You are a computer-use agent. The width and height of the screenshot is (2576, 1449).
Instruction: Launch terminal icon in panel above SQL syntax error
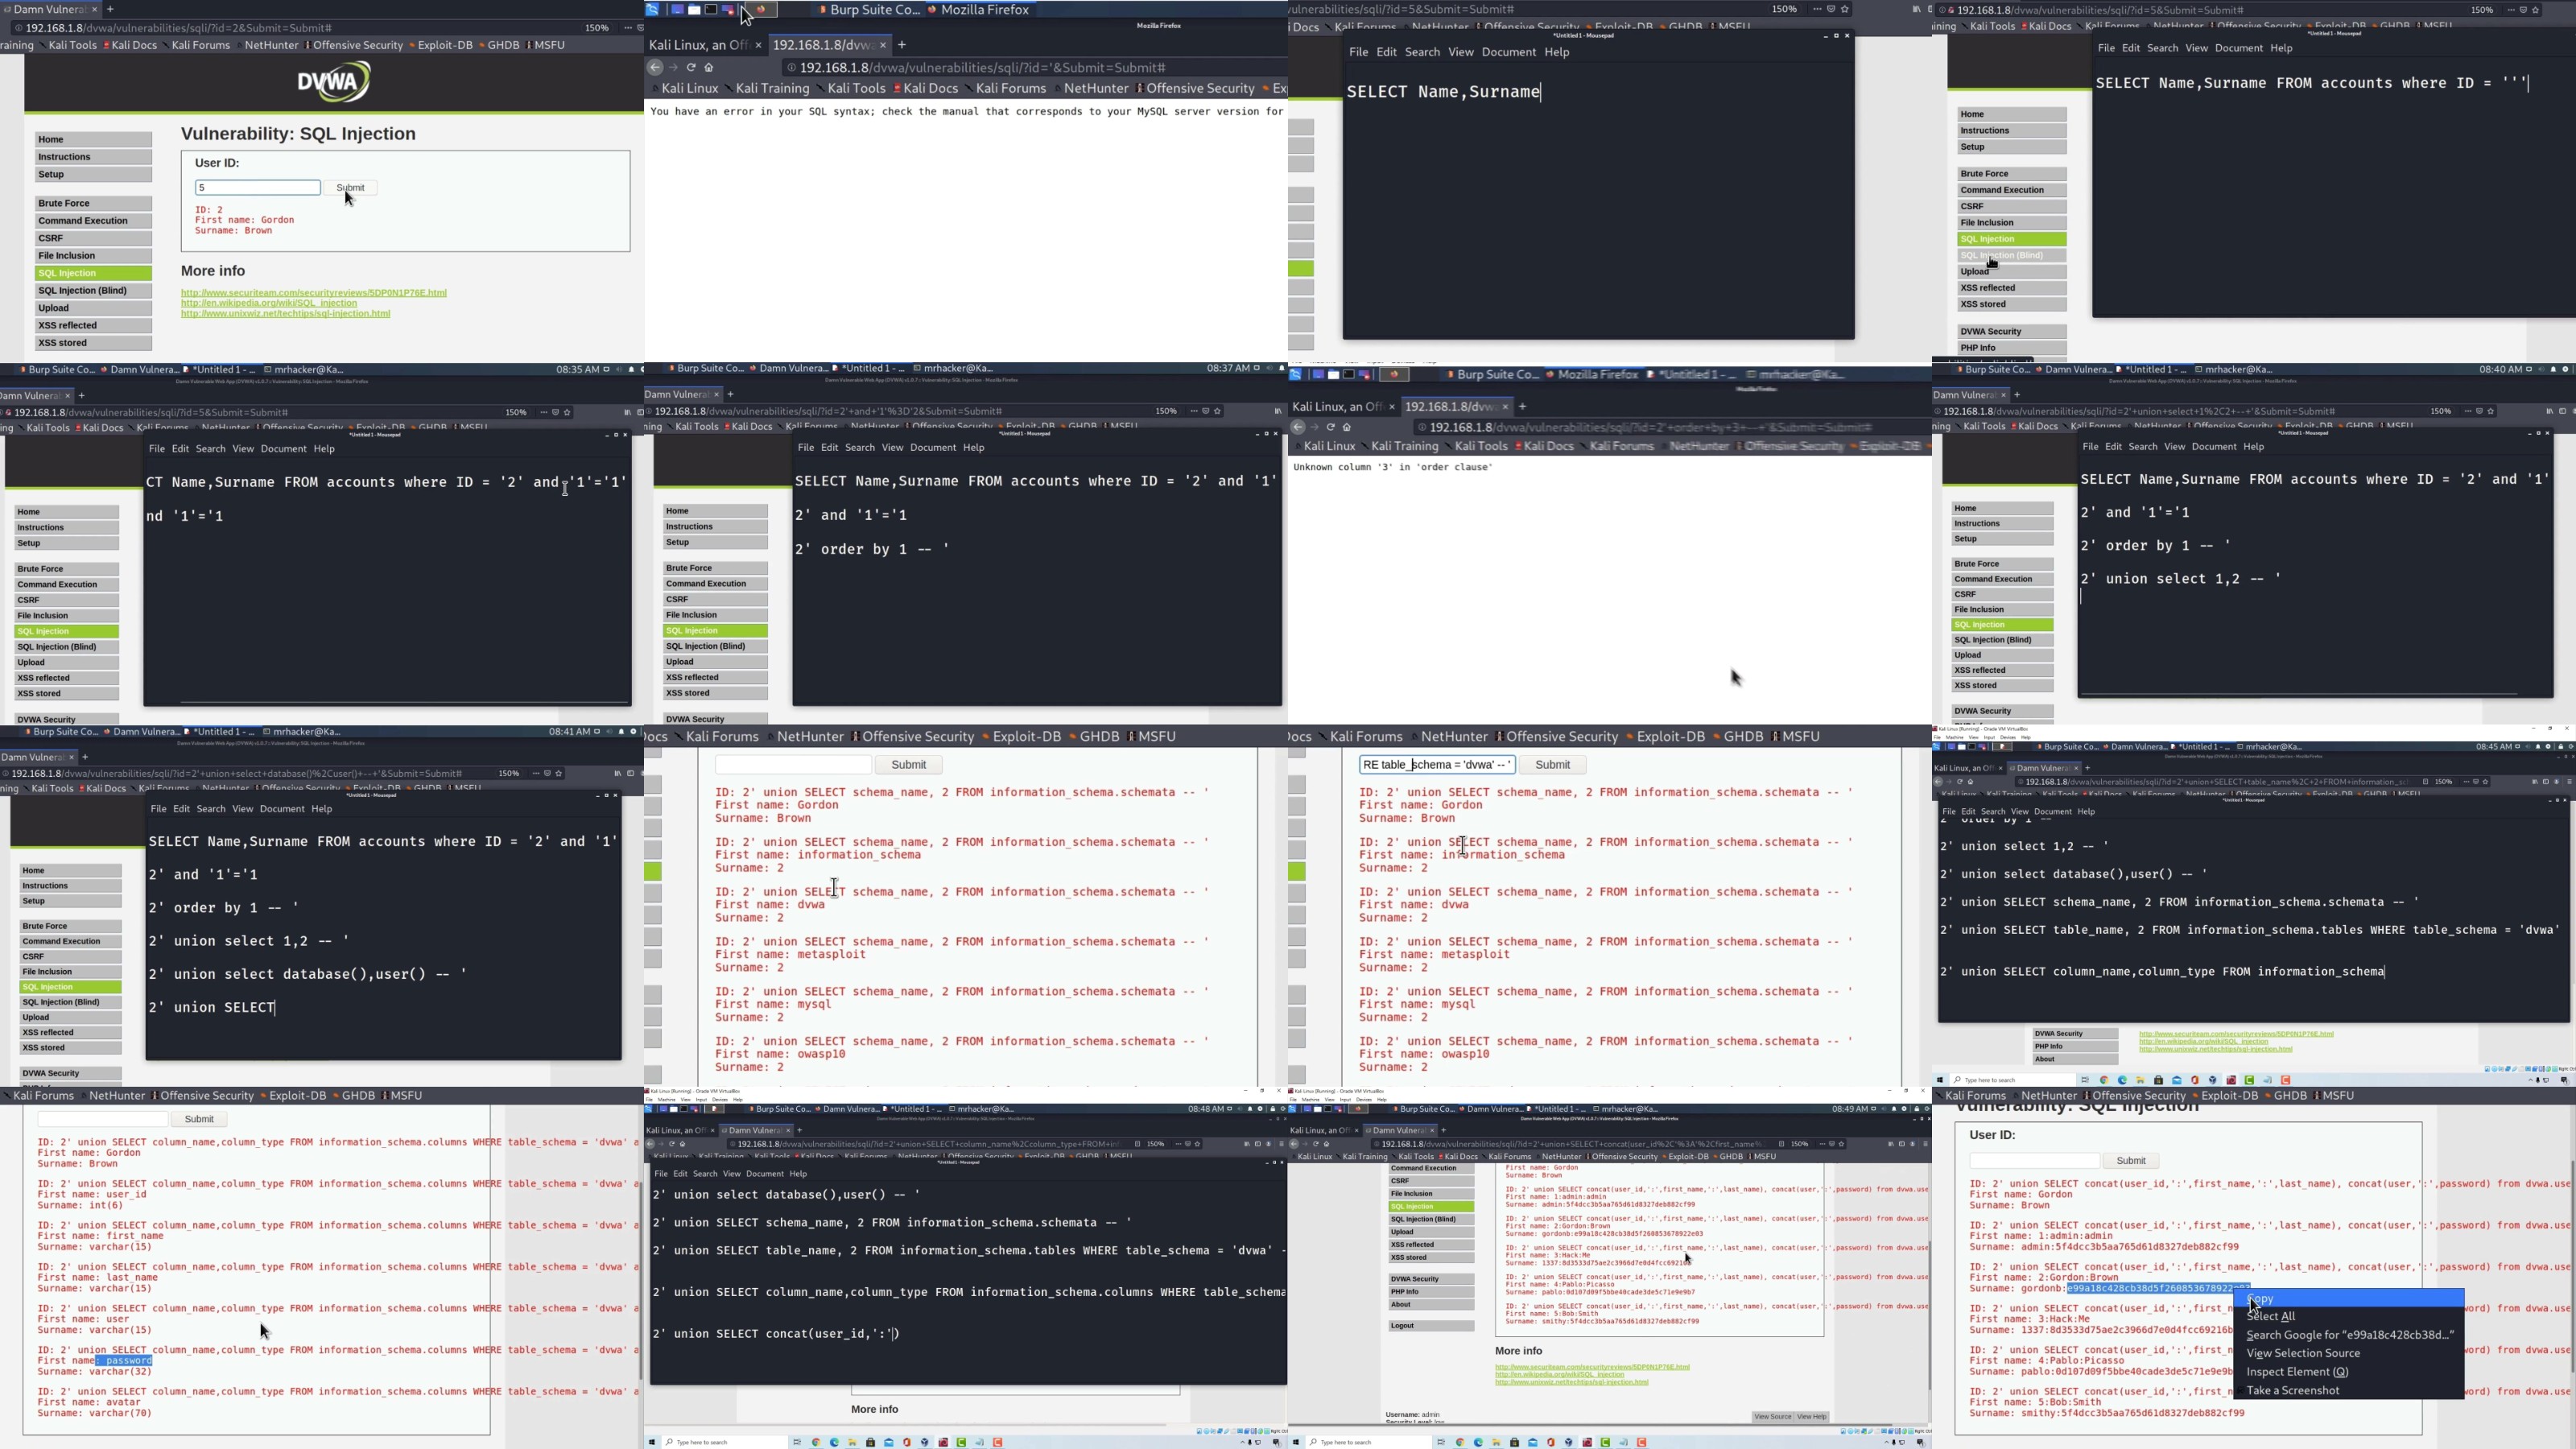[x=711, y=10]
